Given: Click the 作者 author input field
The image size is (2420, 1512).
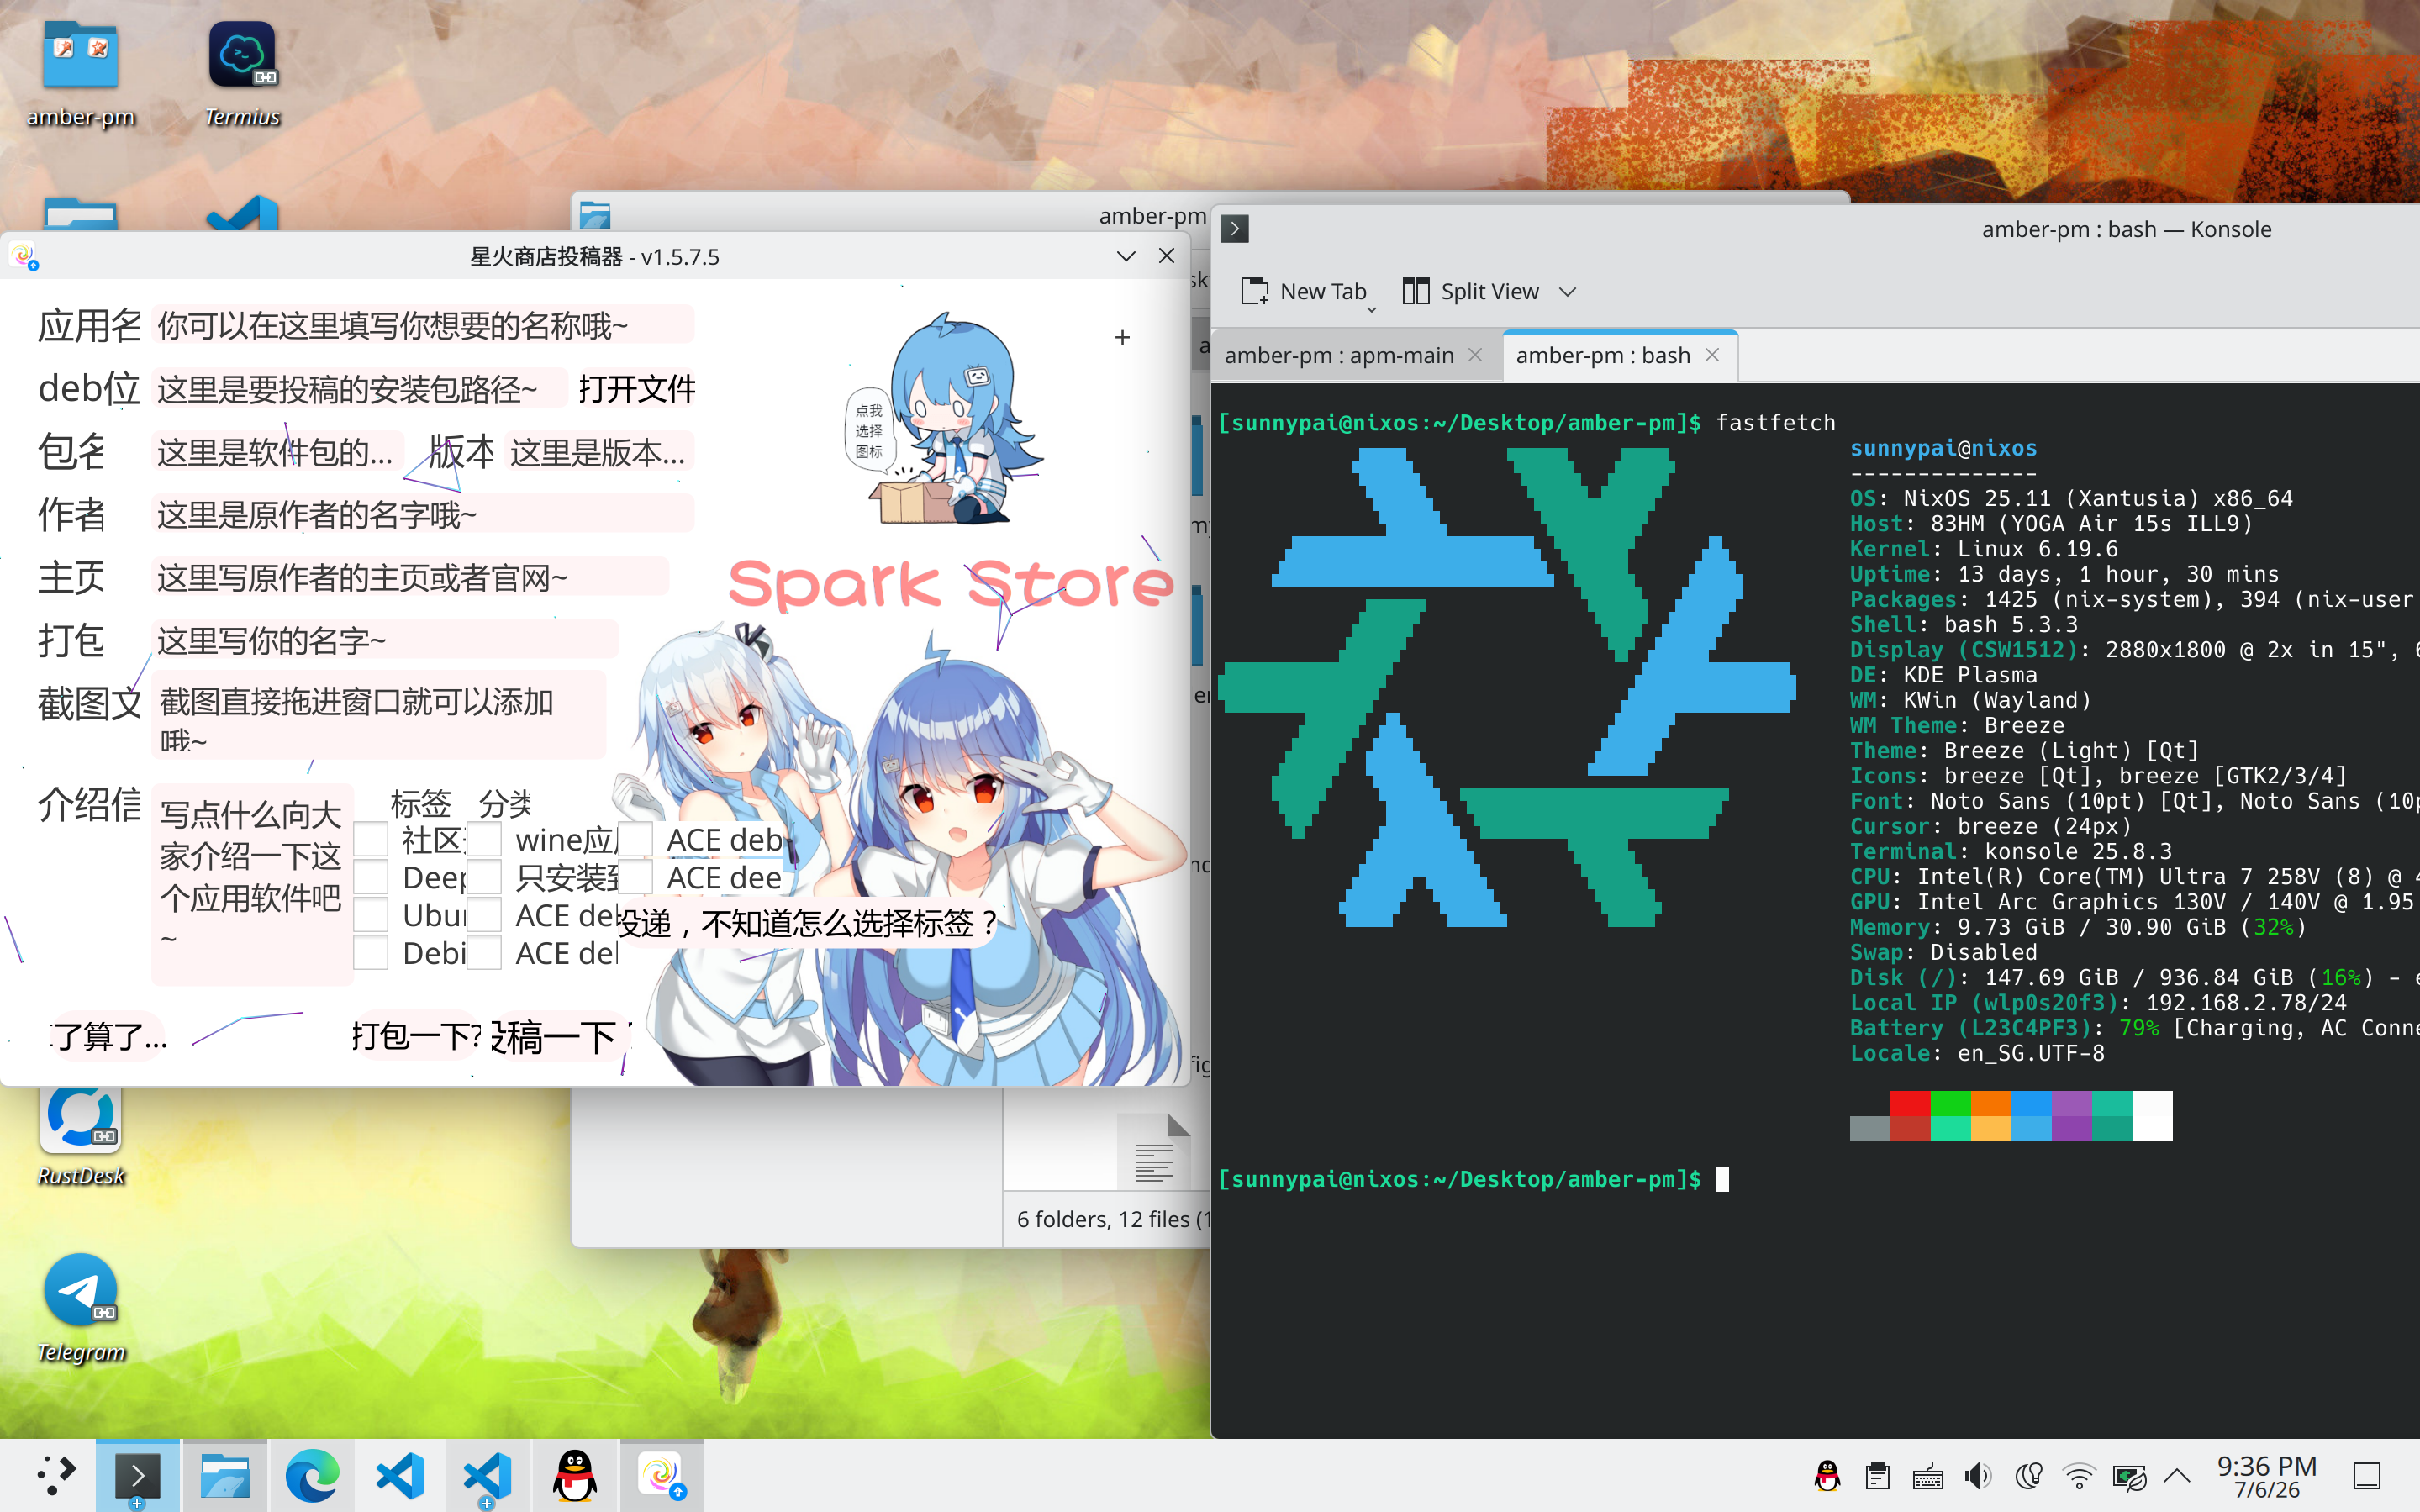Looking at the screenshot, I should [x=423, y=515].
